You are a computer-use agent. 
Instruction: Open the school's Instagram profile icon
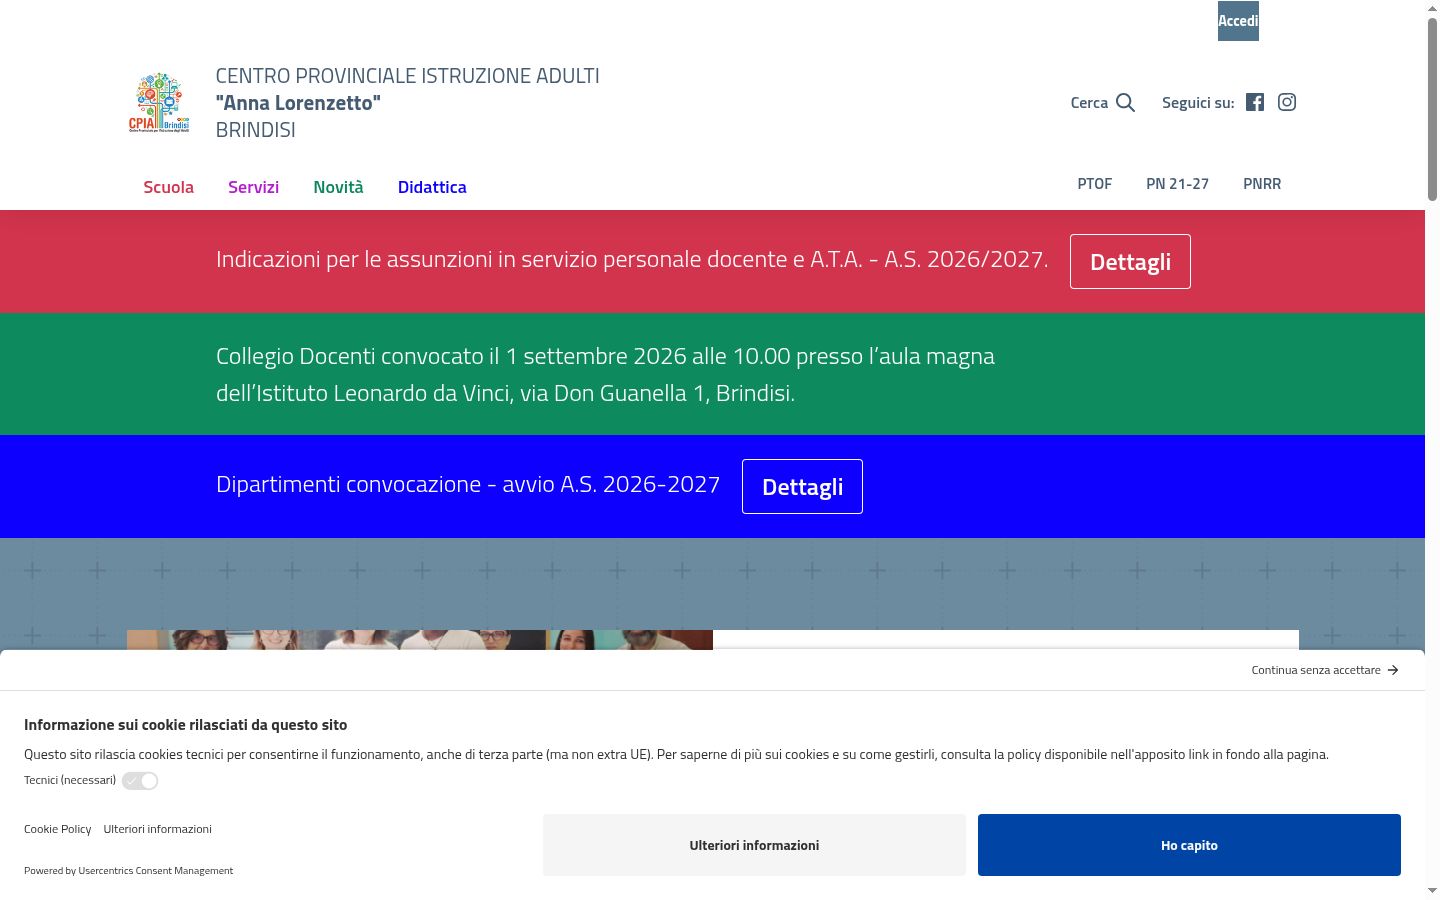[x=1287, y=102]
